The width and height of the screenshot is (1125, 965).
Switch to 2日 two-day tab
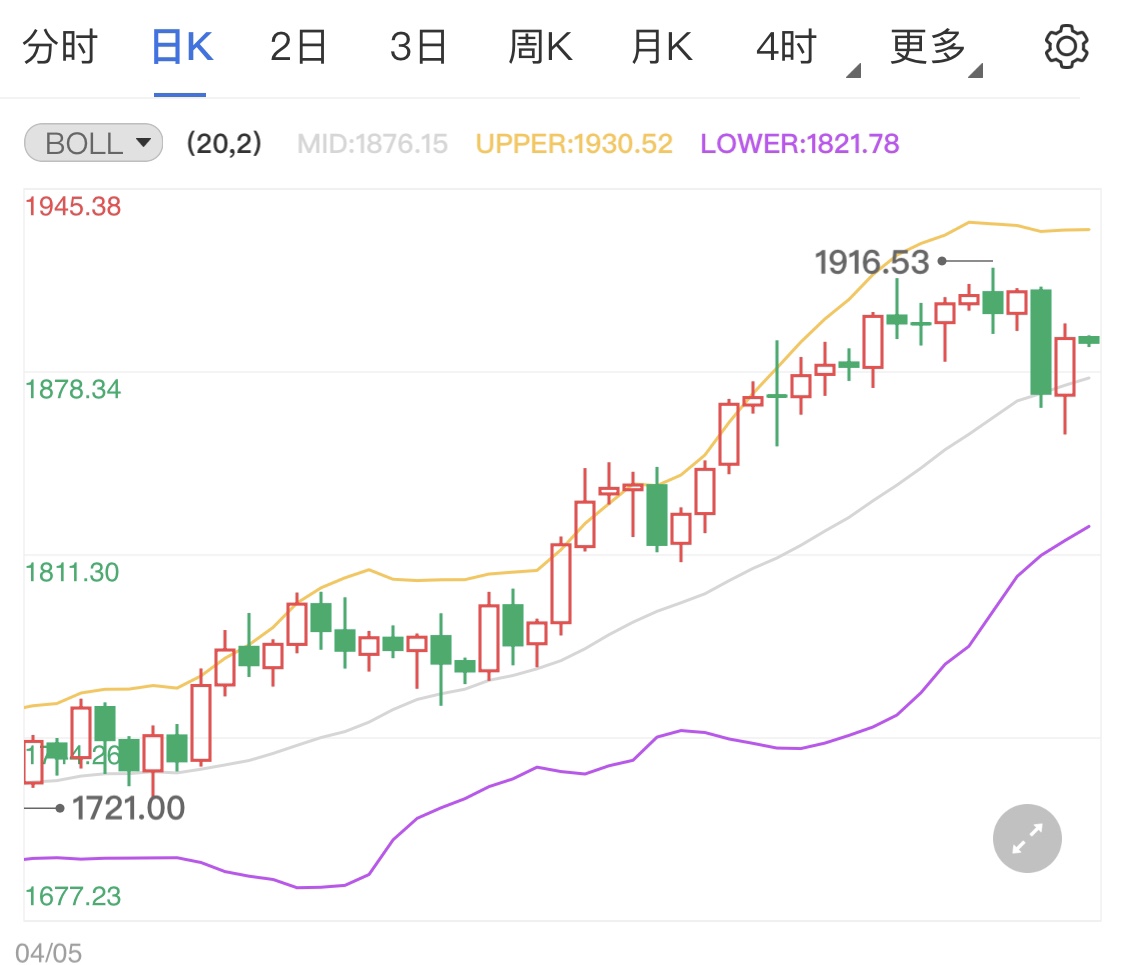point(298,47)
